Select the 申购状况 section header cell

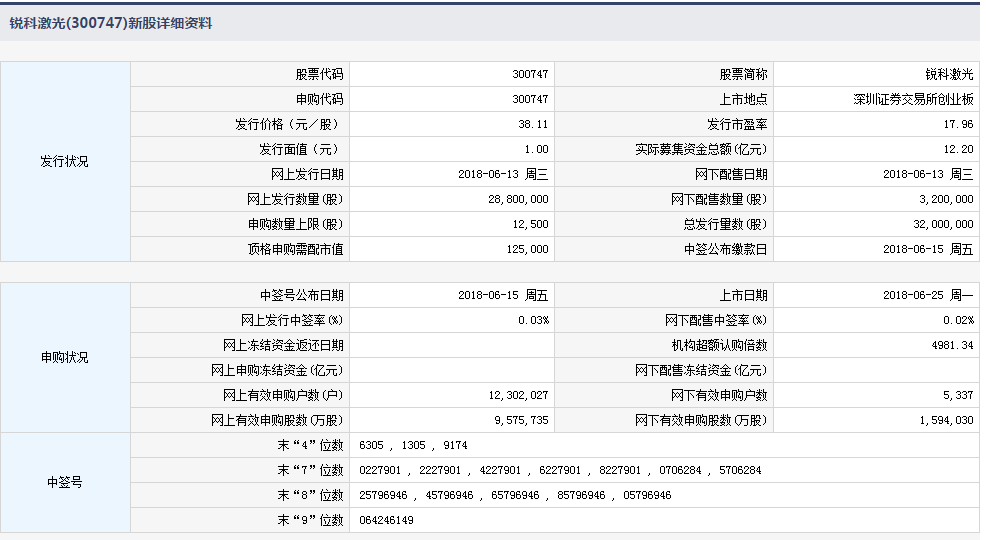[65, 358]
